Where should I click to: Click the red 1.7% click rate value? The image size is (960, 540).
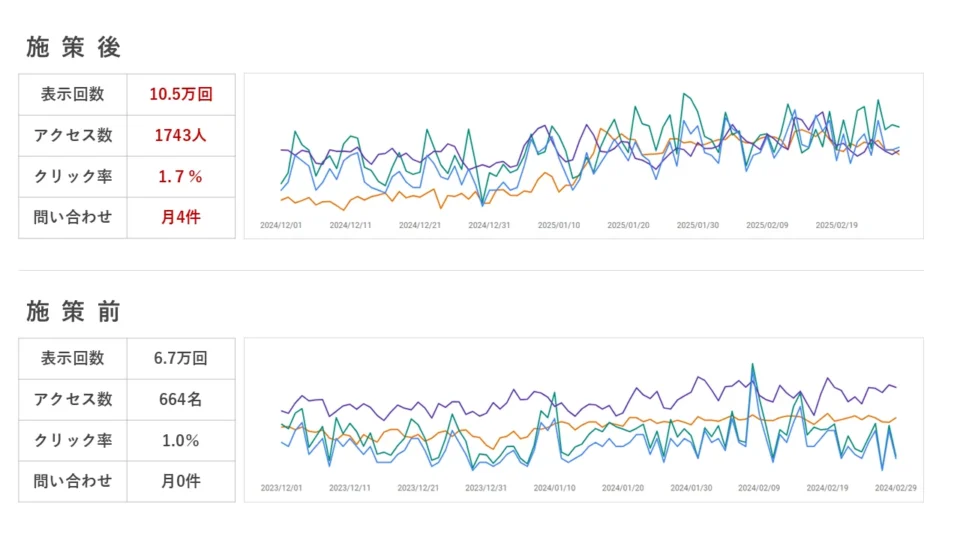[x=181, y=176]
